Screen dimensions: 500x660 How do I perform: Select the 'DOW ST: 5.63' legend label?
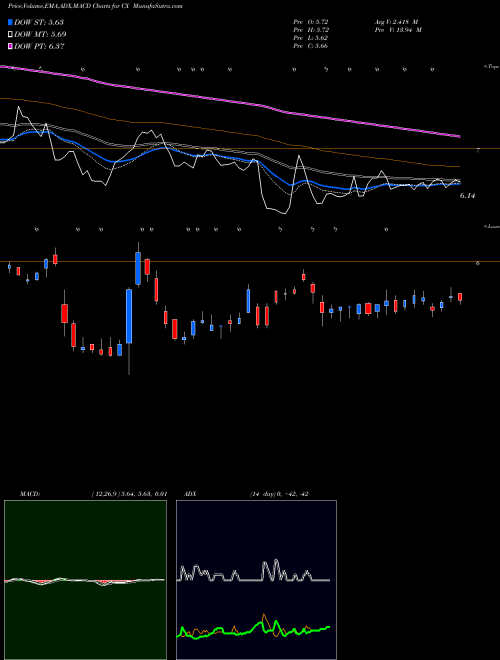click(x=39, y=22)
